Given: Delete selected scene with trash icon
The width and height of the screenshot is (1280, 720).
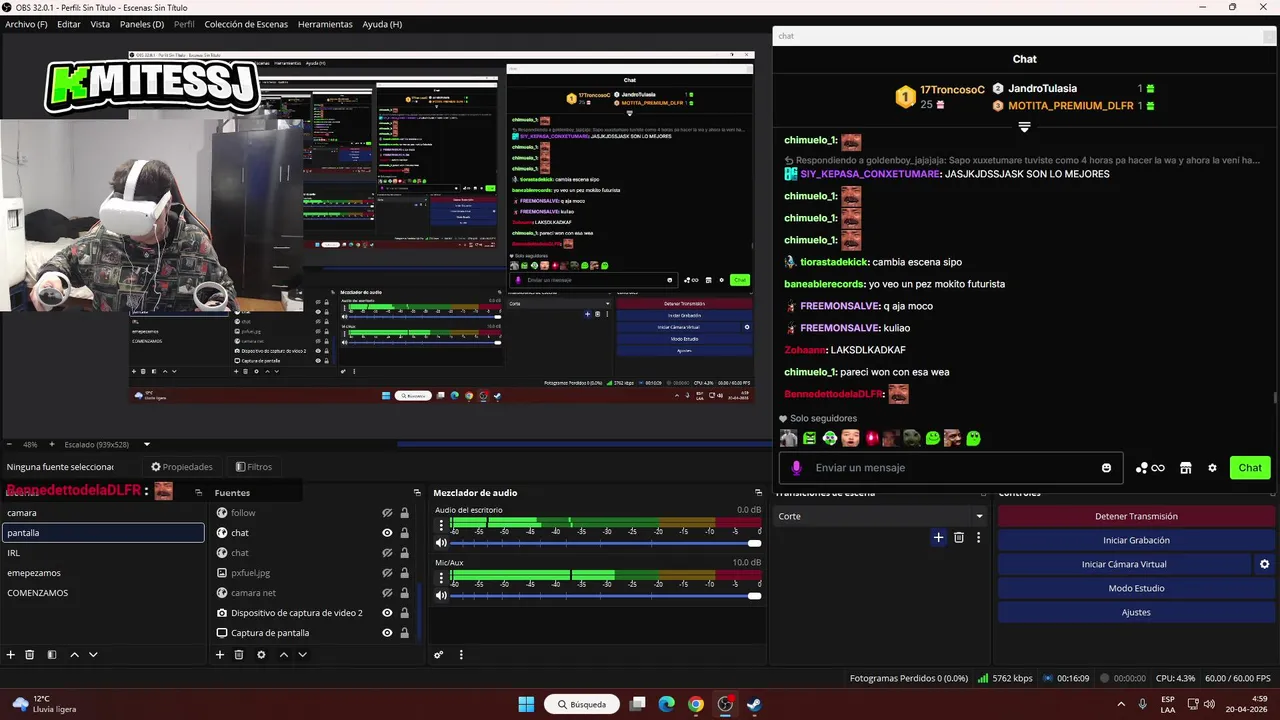Looking at the screenshot, I should (x=30, y=655).
